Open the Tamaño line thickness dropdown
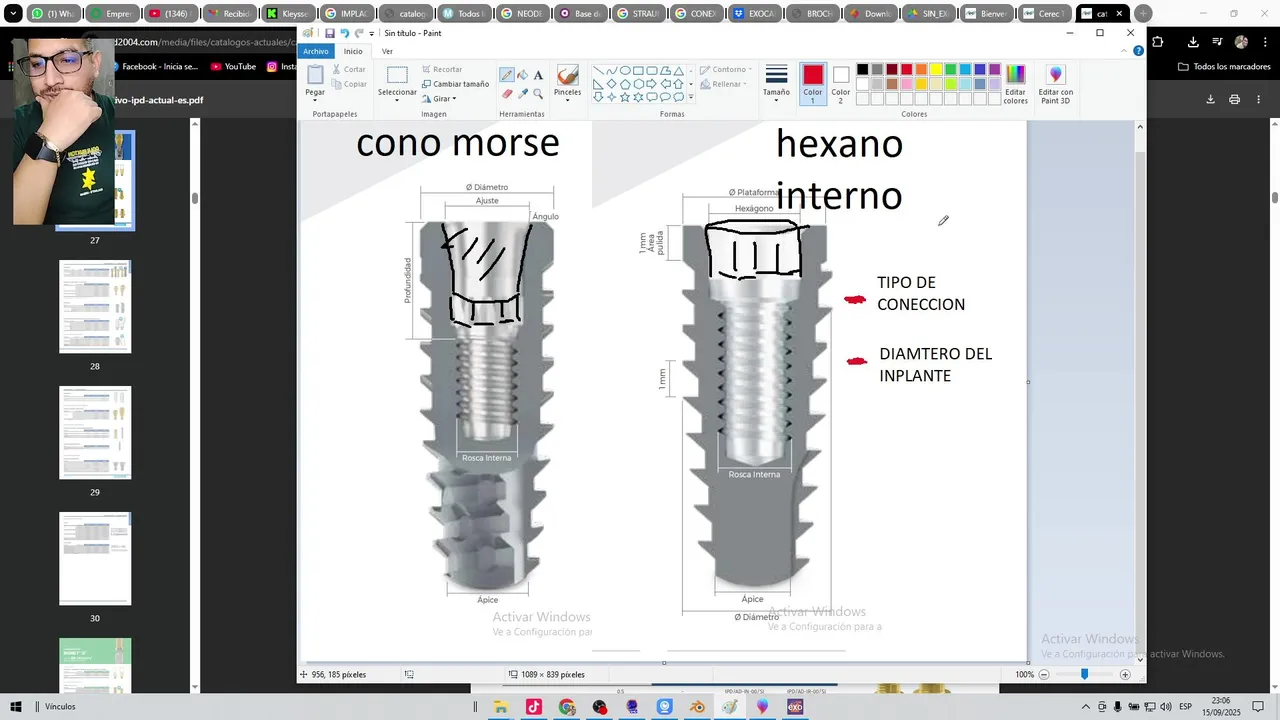The image size is (1280, 720). tap(777, 84)
